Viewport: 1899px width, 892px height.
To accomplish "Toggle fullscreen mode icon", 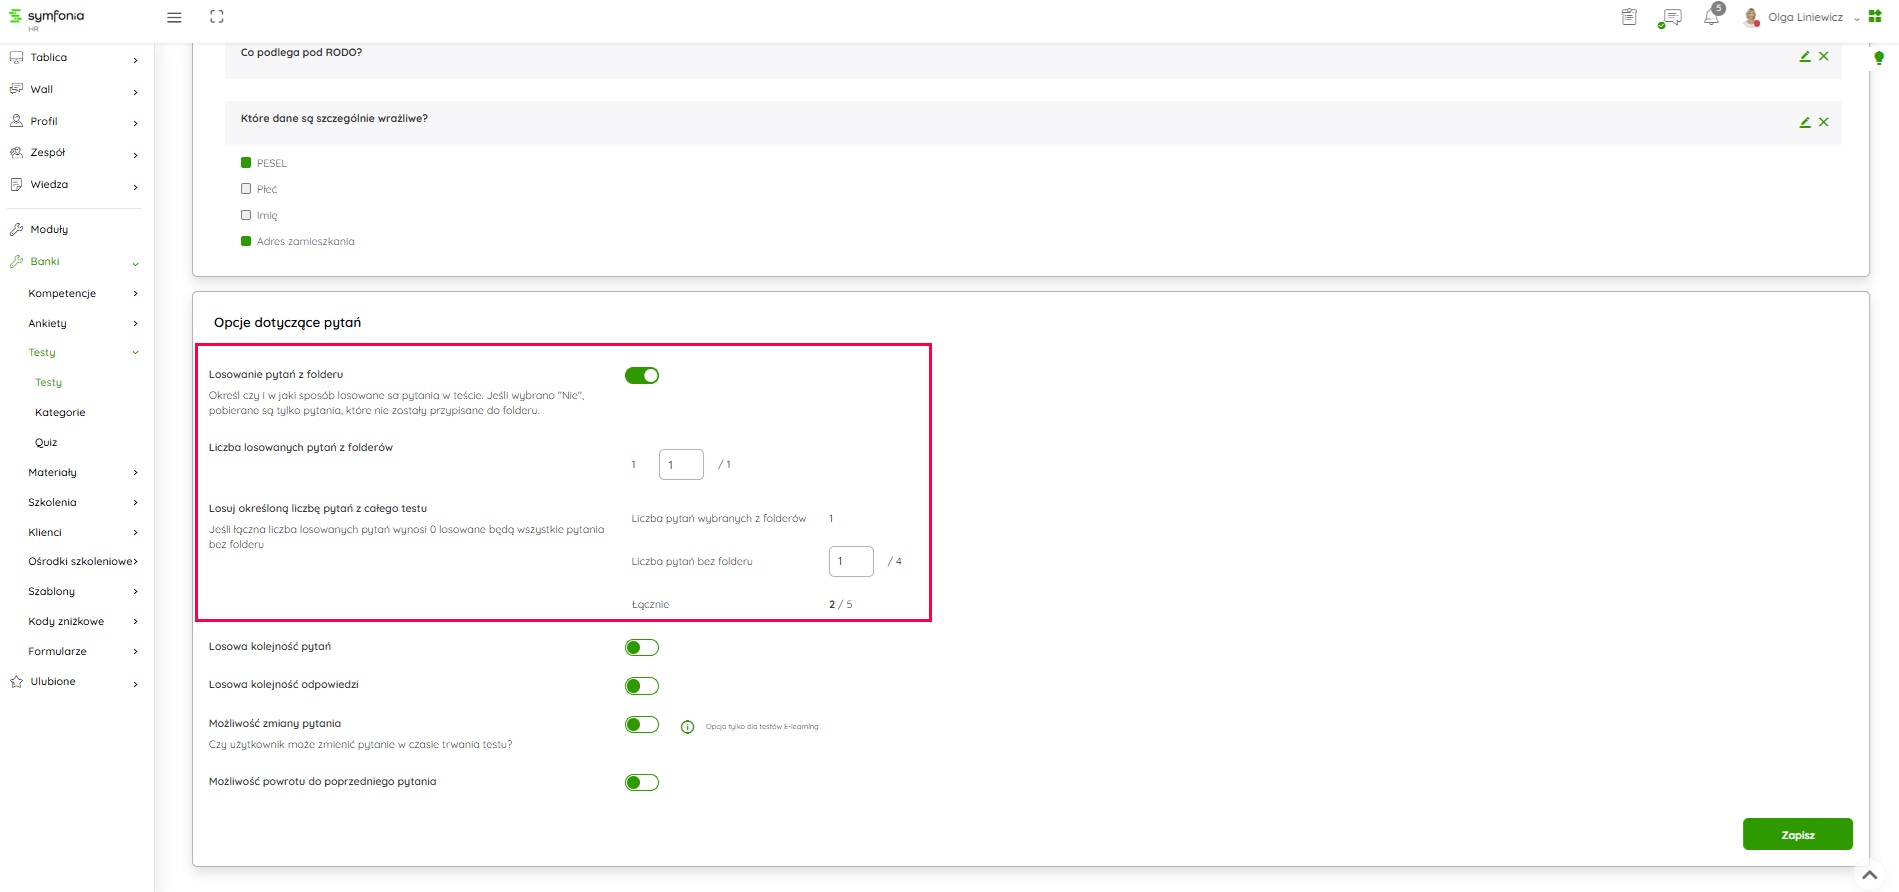I will click(x=217, y=17).
